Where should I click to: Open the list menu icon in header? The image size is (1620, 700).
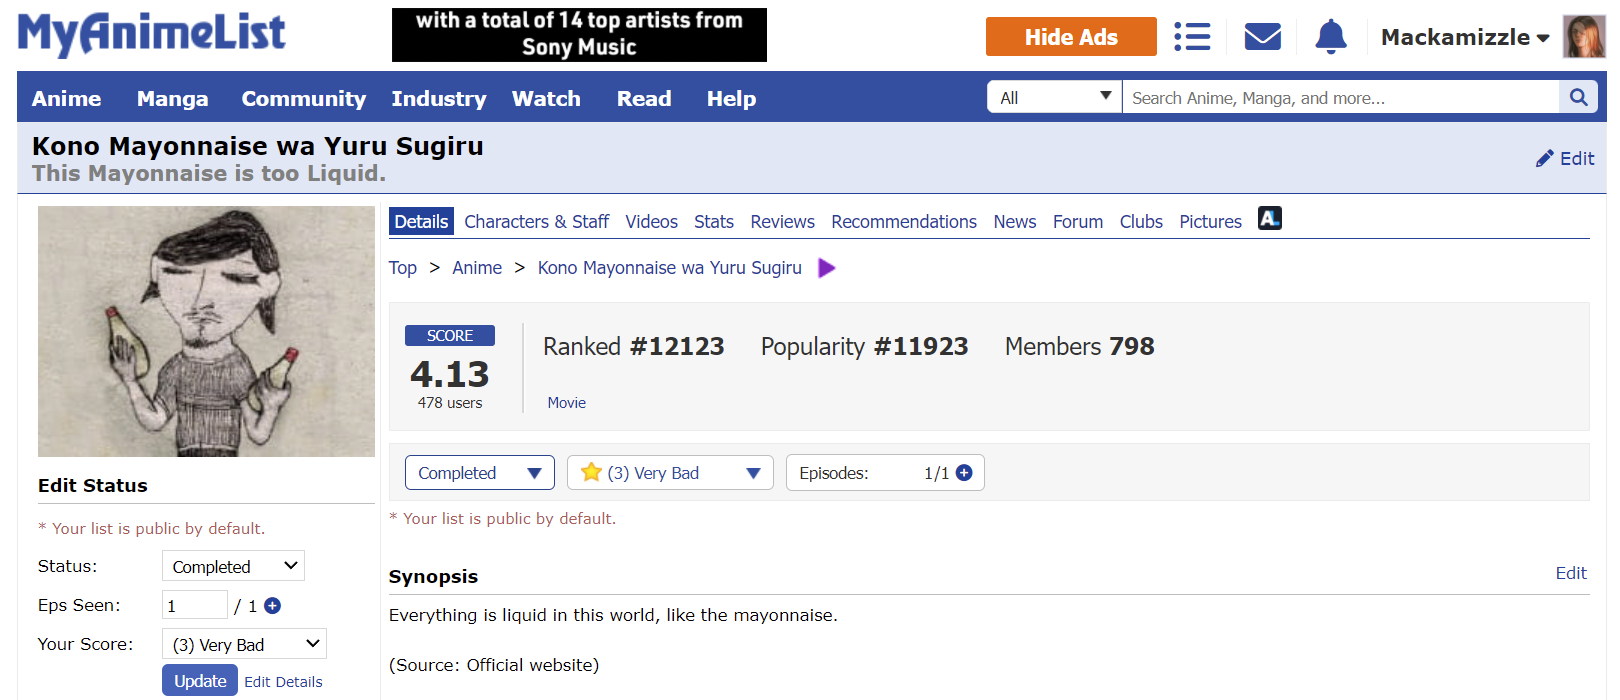click(1192, 37)
